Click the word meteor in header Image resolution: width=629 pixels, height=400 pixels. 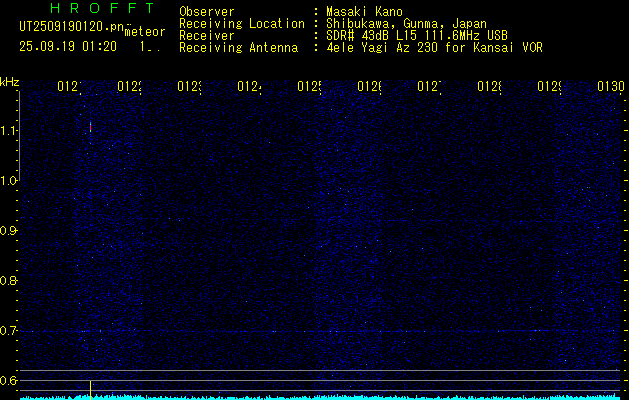coord(145,32)
